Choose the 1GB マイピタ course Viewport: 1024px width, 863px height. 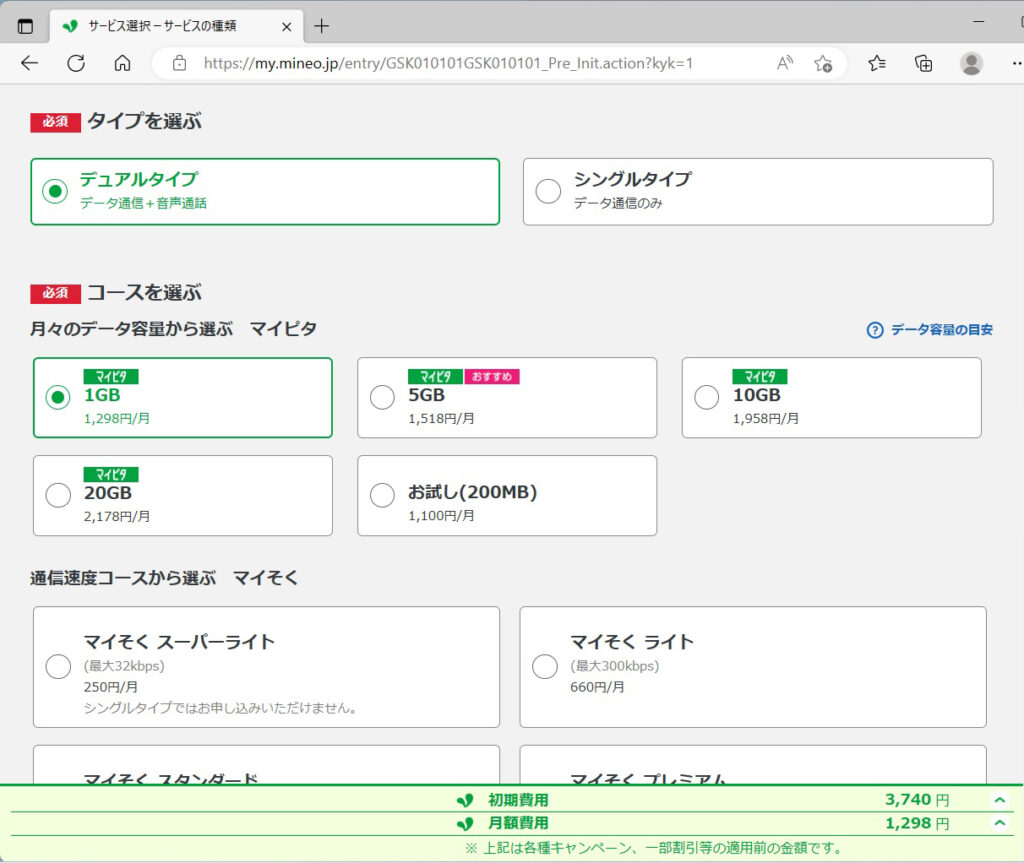(183, 397)
